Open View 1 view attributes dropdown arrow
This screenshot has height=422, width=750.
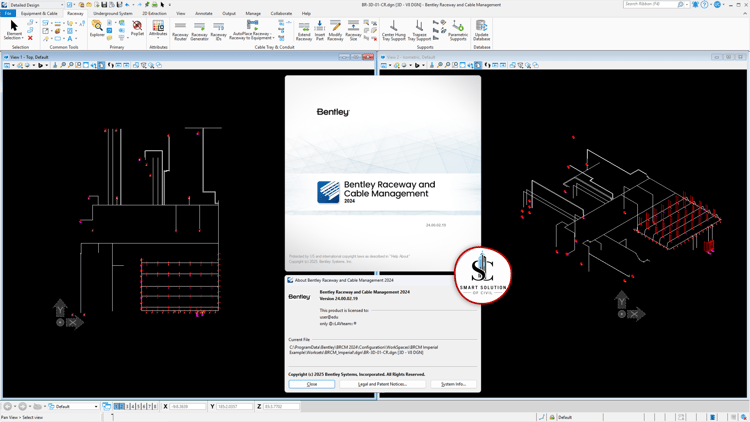coord(13,65)
